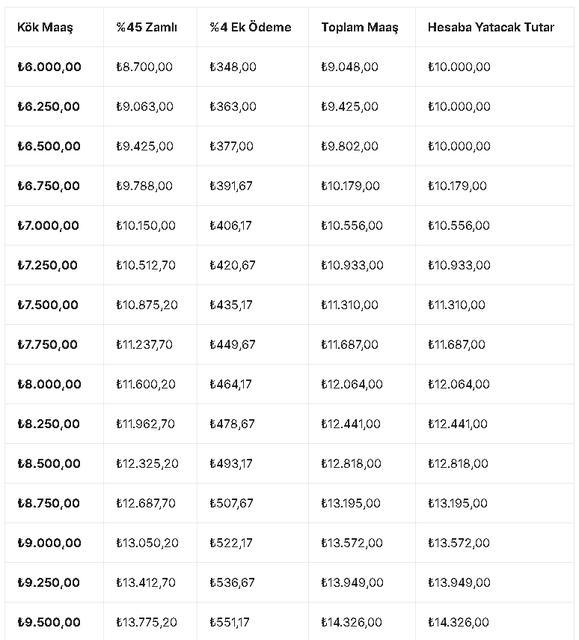
Task: Select the ₺348,00 additional payment cell
Action: point(233,67)
